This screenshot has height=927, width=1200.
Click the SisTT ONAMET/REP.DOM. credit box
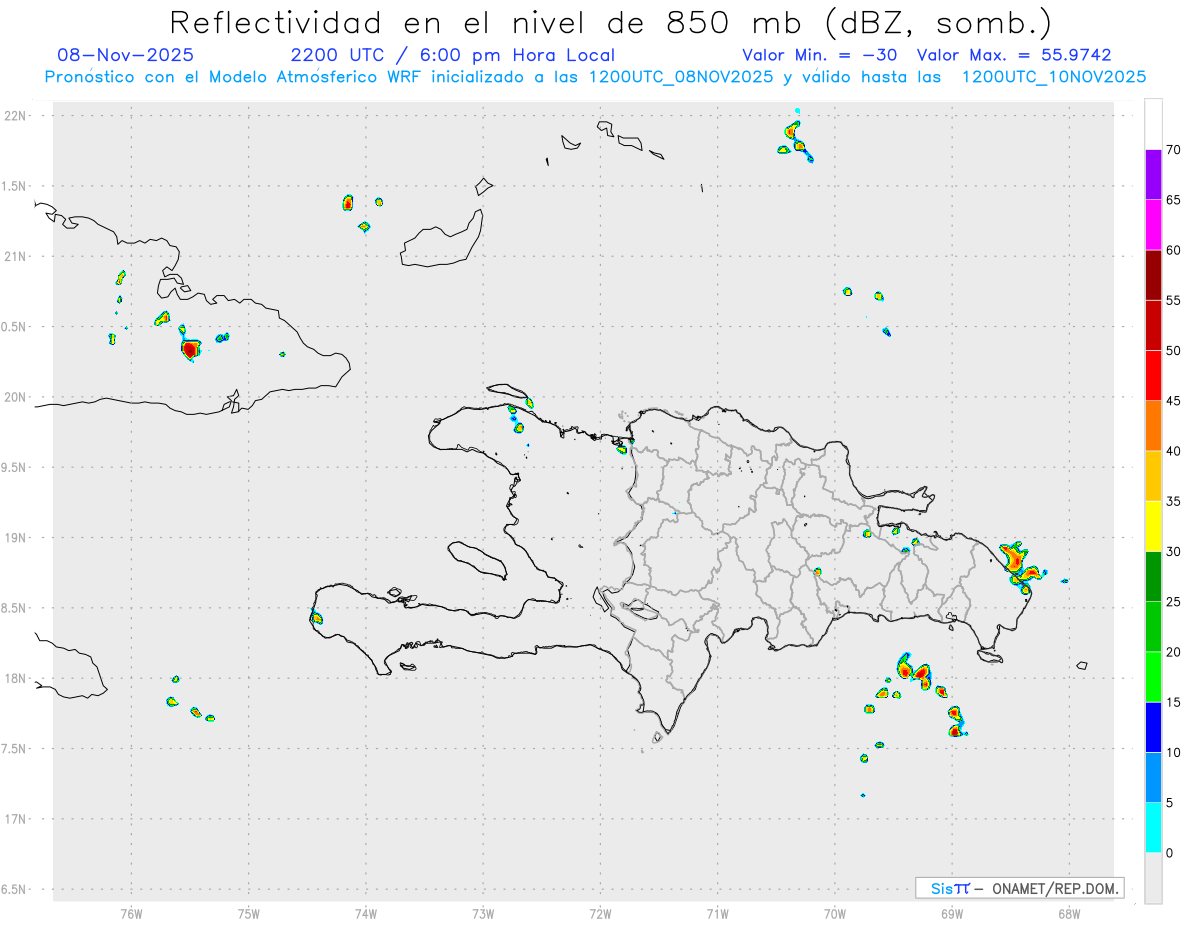point(1019,888)
